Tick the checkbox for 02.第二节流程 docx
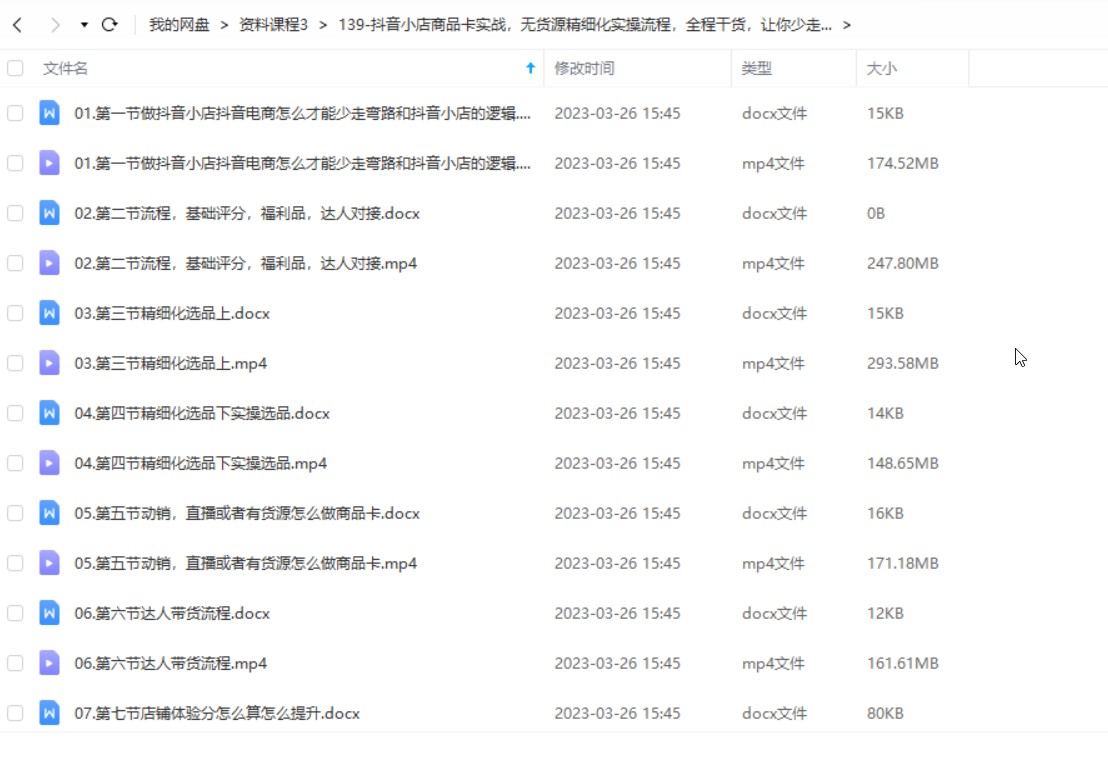Viewport: 1108px width, 761px height. point(15,213)
